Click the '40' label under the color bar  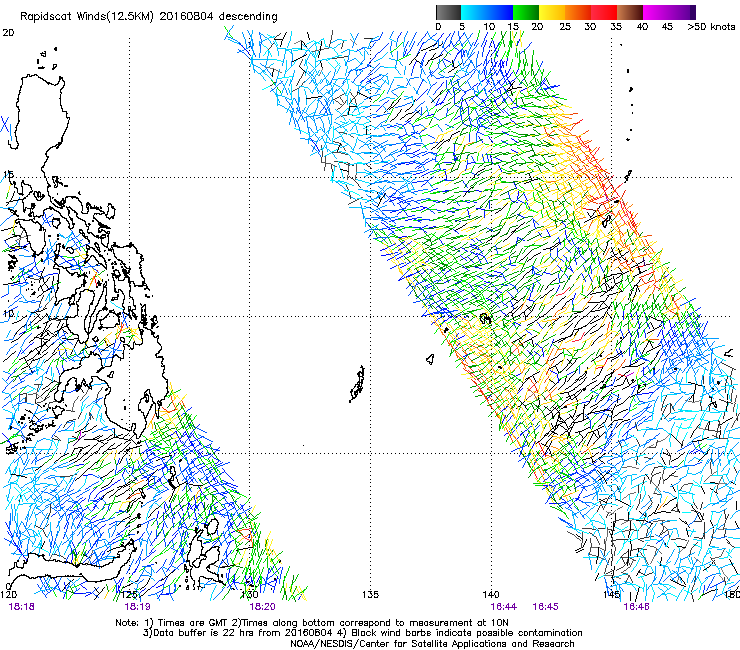(x=642, y=26)
